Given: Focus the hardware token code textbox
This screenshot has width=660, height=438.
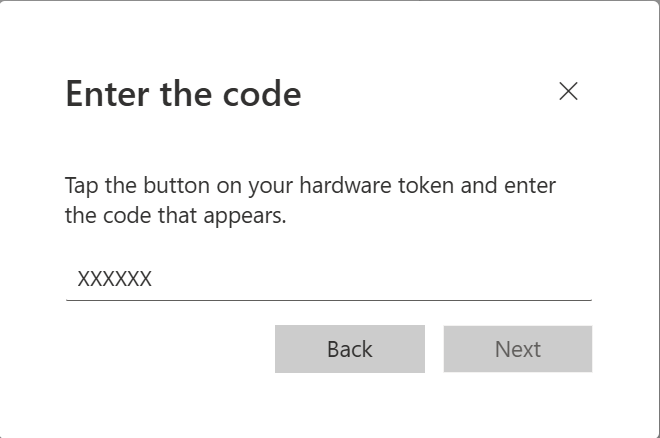Looking at the screenshot, I should click(329, 279).
